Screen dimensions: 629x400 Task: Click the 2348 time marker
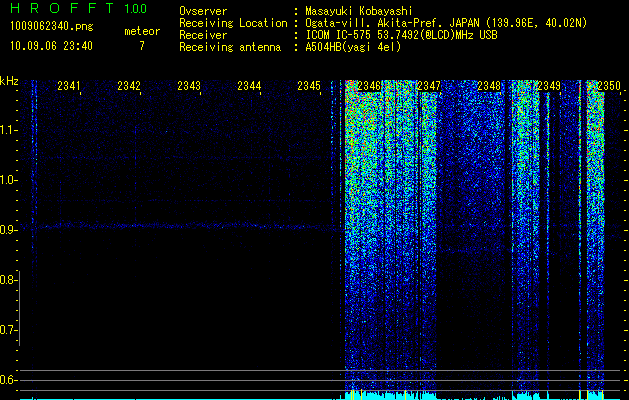(x=489, y=86)
